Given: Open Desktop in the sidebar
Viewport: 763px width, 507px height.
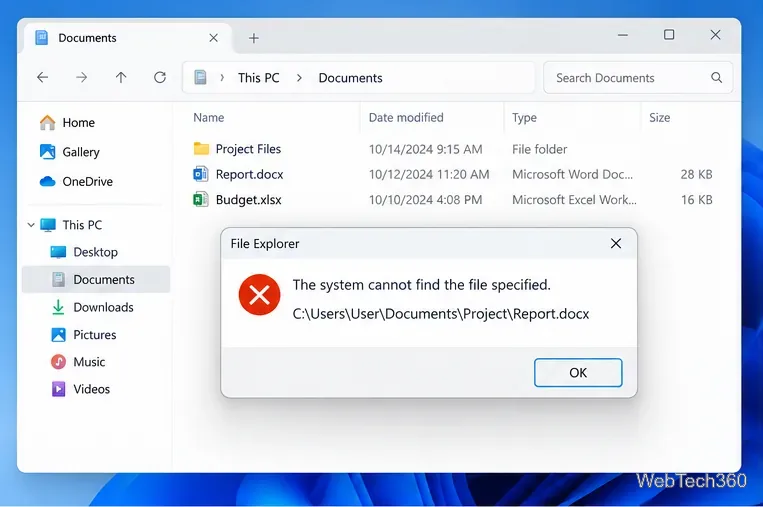Looking at the screenshot, I should (x=95, y=252).
